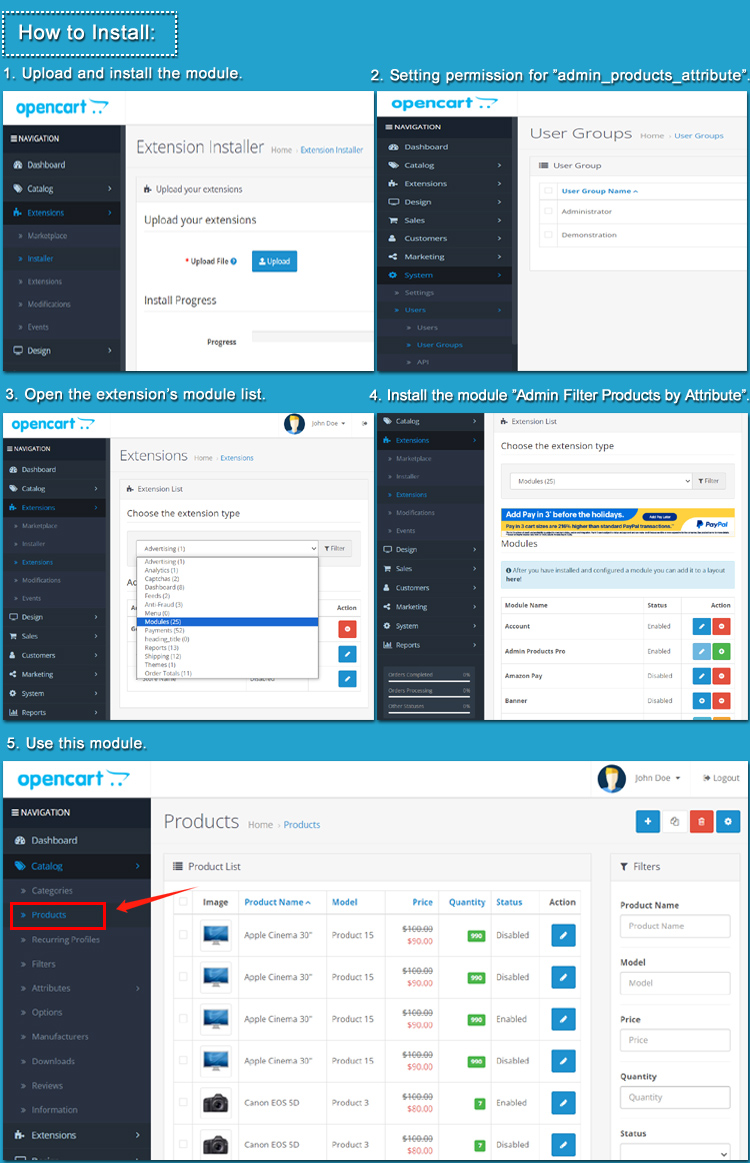Open the Status filter dropdown on Products page

tap(675, 1152)
